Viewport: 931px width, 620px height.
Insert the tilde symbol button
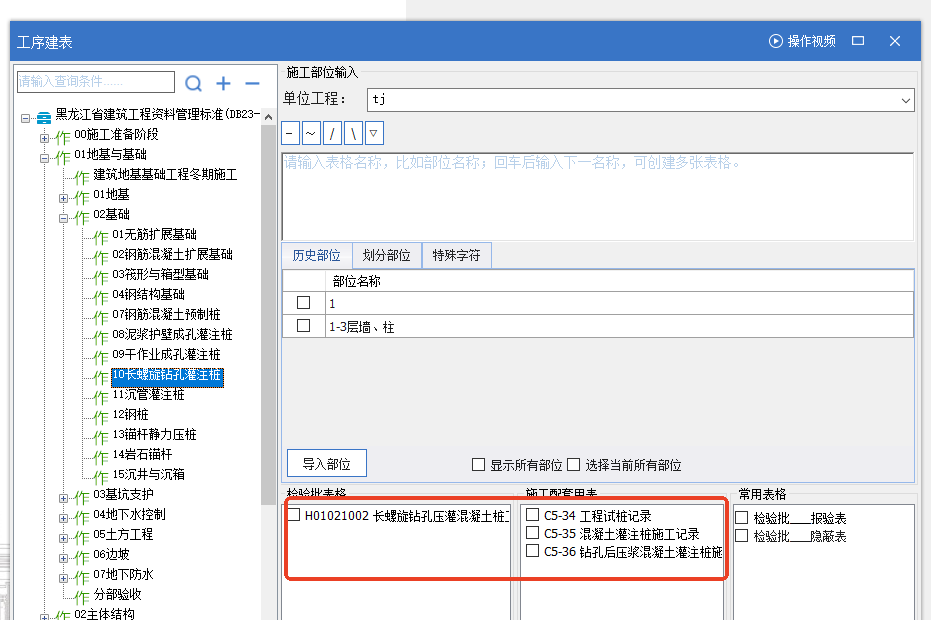tap(311, 133)
